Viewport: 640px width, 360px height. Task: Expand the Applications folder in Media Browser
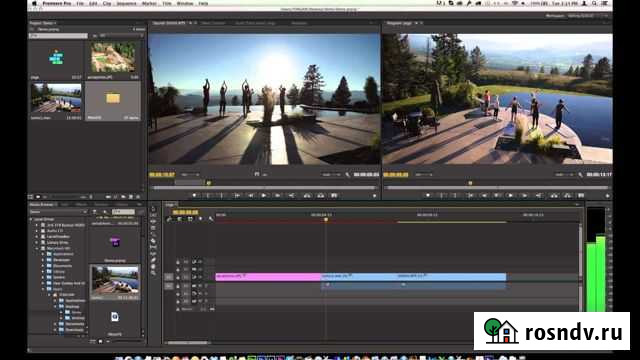[x=43, y=254]
